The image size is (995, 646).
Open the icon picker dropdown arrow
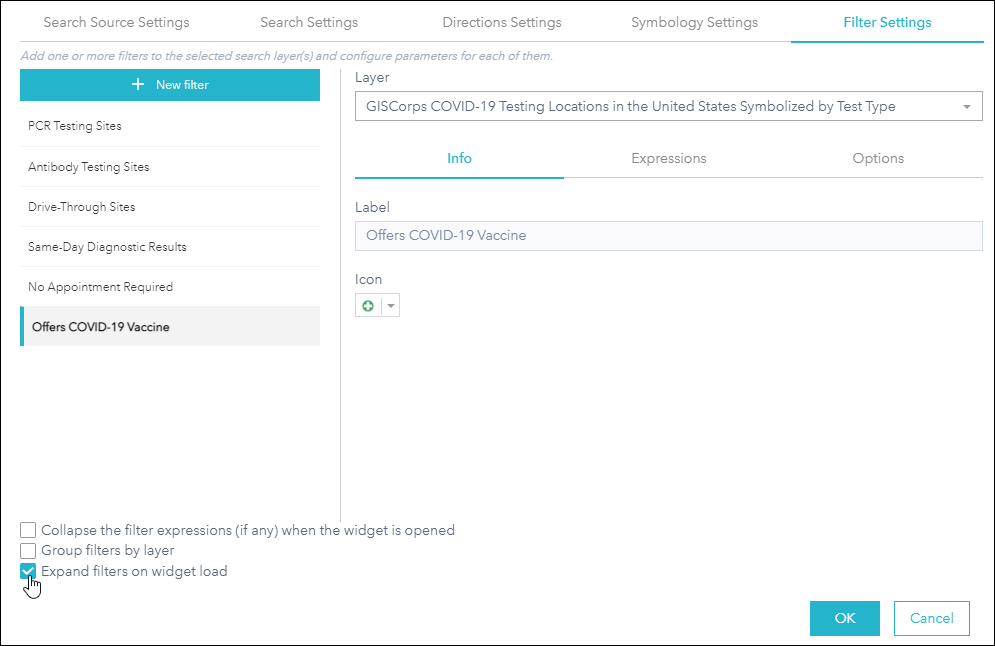tap(390, 306)
